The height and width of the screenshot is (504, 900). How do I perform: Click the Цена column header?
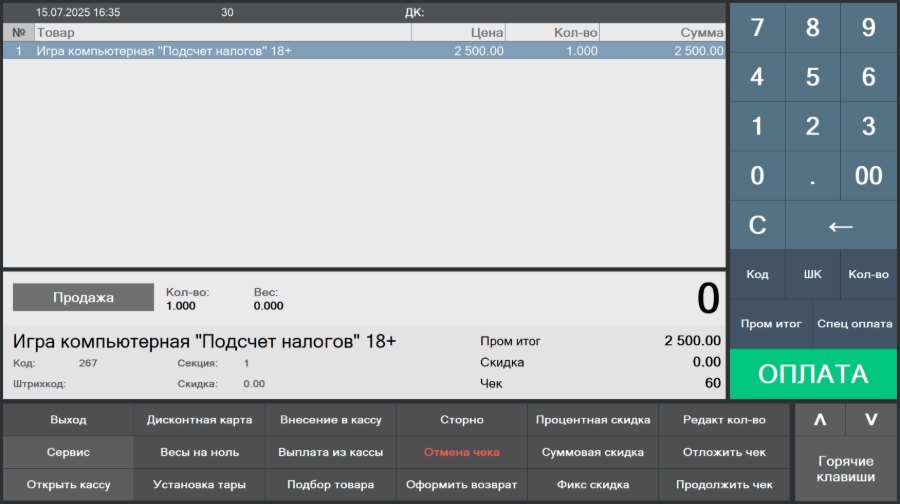pyautogui.click(x=459, y=33)
